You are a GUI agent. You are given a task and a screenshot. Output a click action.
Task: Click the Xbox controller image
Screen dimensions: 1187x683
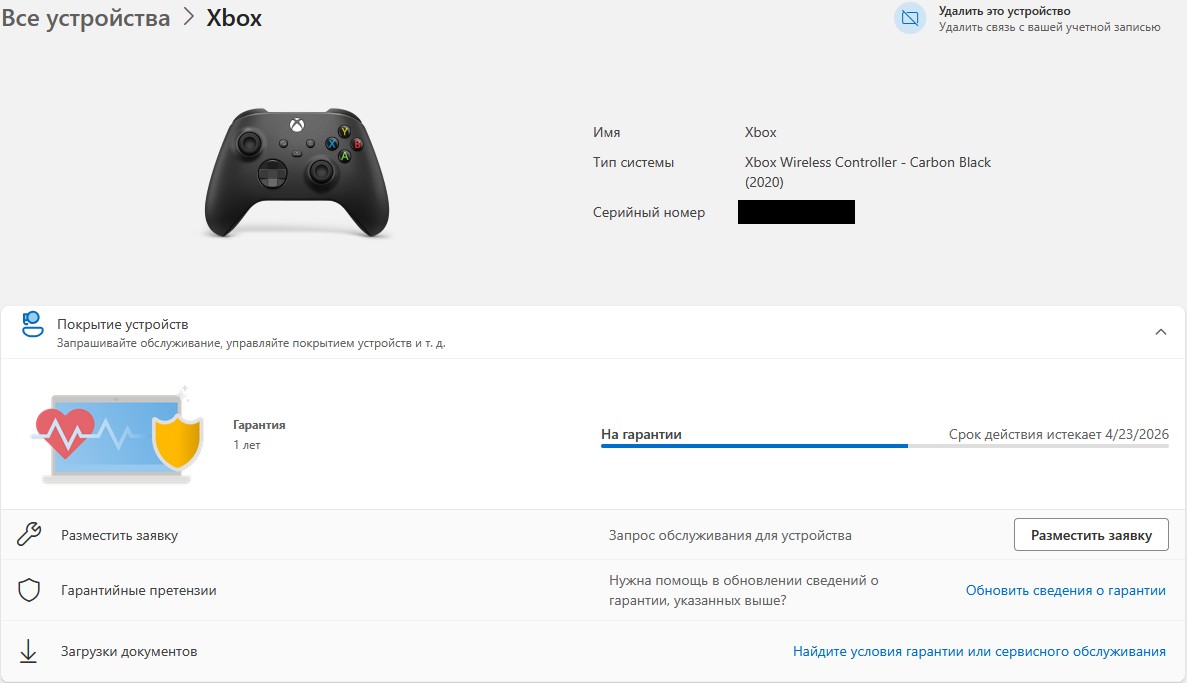[x=297, y=173]
